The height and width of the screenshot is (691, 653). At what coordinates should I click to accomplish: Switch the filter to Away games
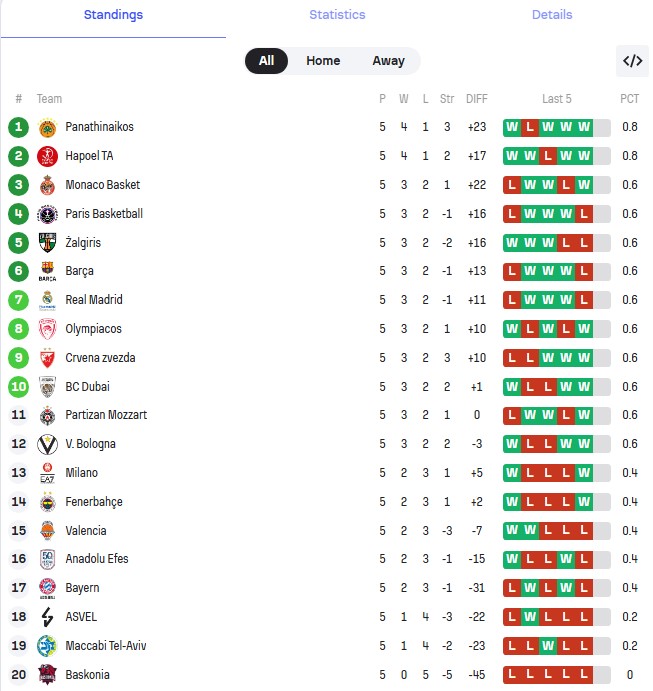(388, 61)
